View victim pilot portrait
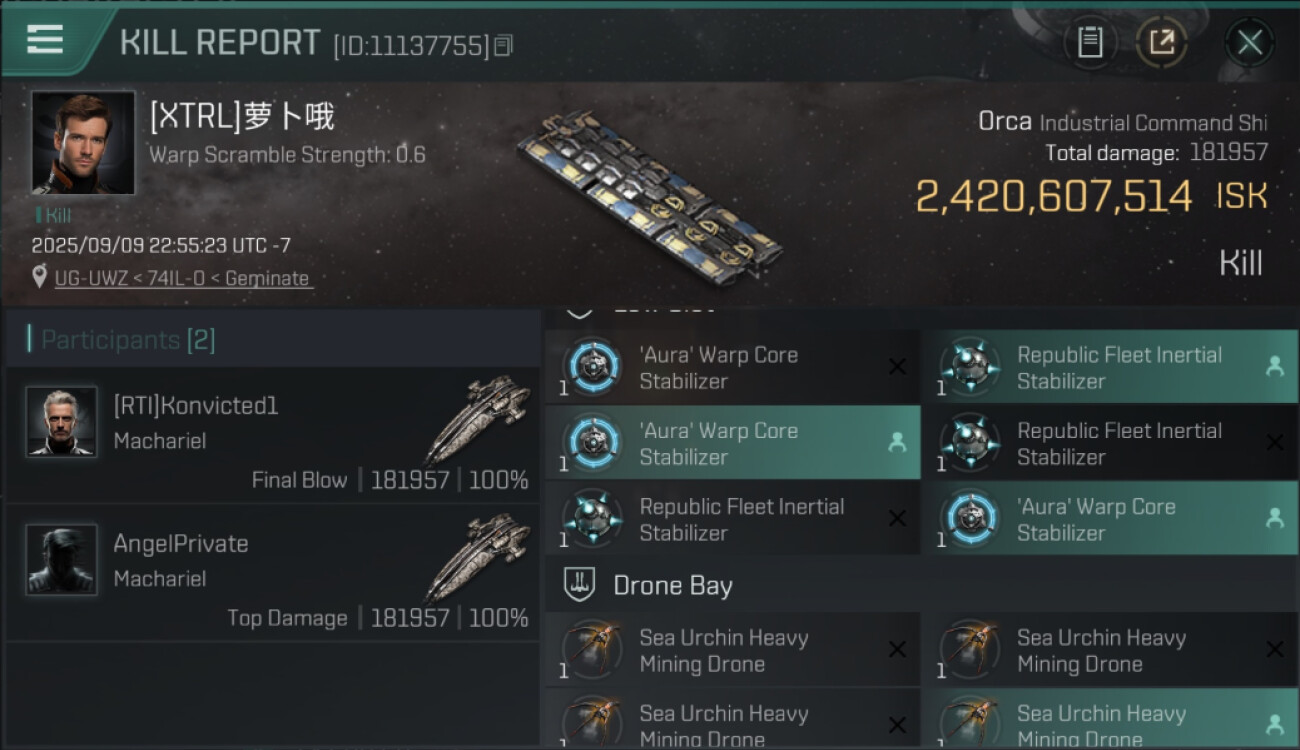This screenshot has width=1300, height=750. [x=83, y=143]
